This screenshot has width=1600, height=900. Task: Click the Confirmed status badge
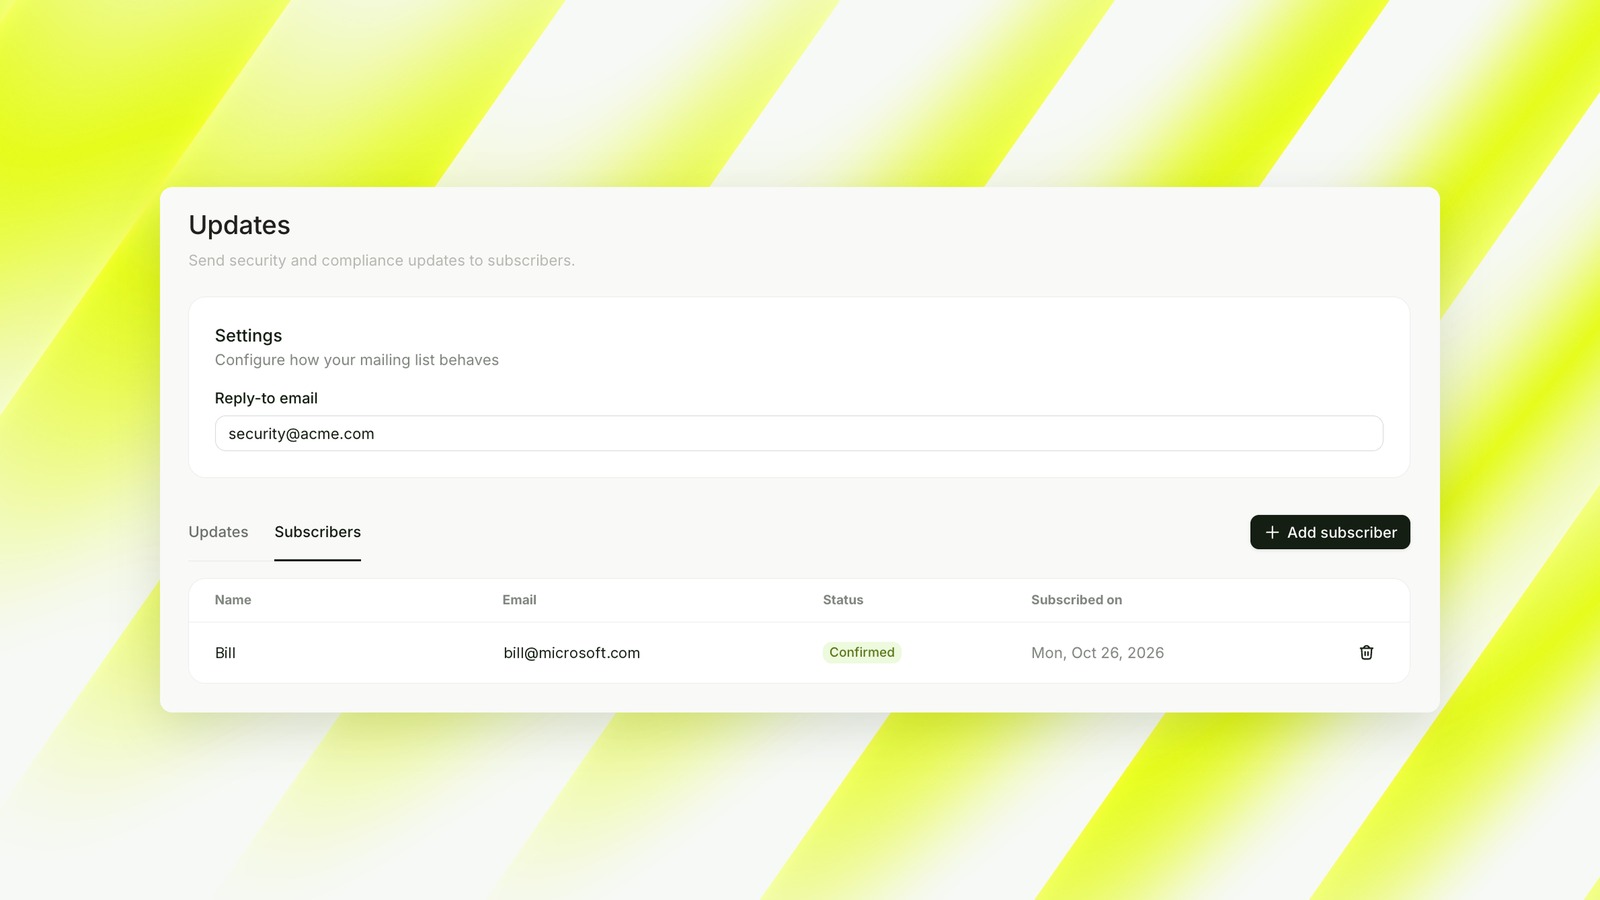pos(862,652)
